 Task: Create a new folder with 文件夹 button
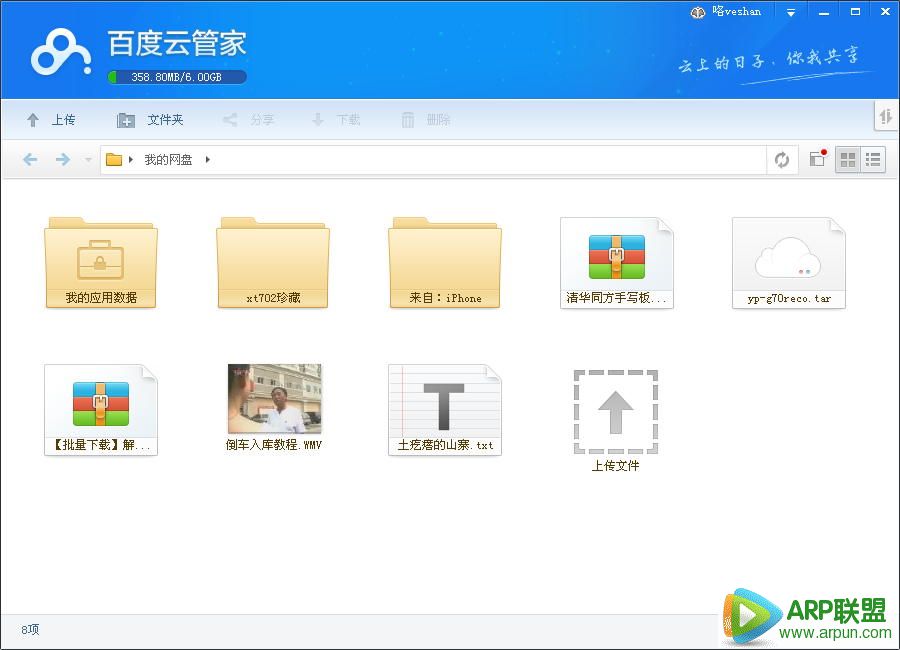[150, 119]
